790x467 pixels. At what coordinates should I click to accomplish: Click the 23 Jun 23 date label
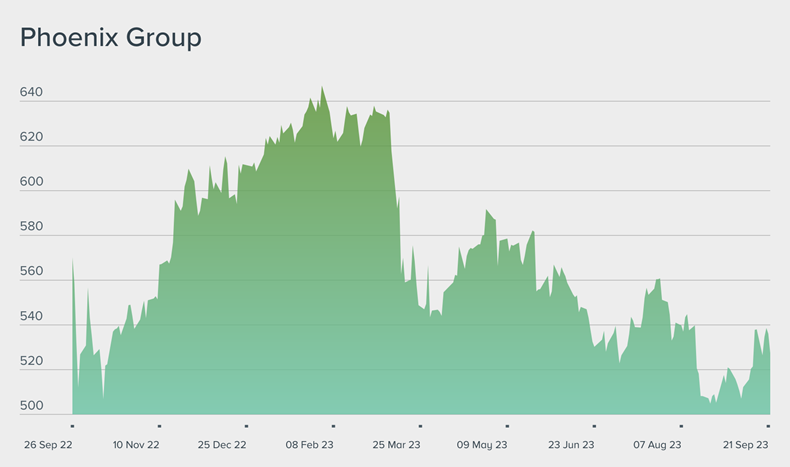571,445
